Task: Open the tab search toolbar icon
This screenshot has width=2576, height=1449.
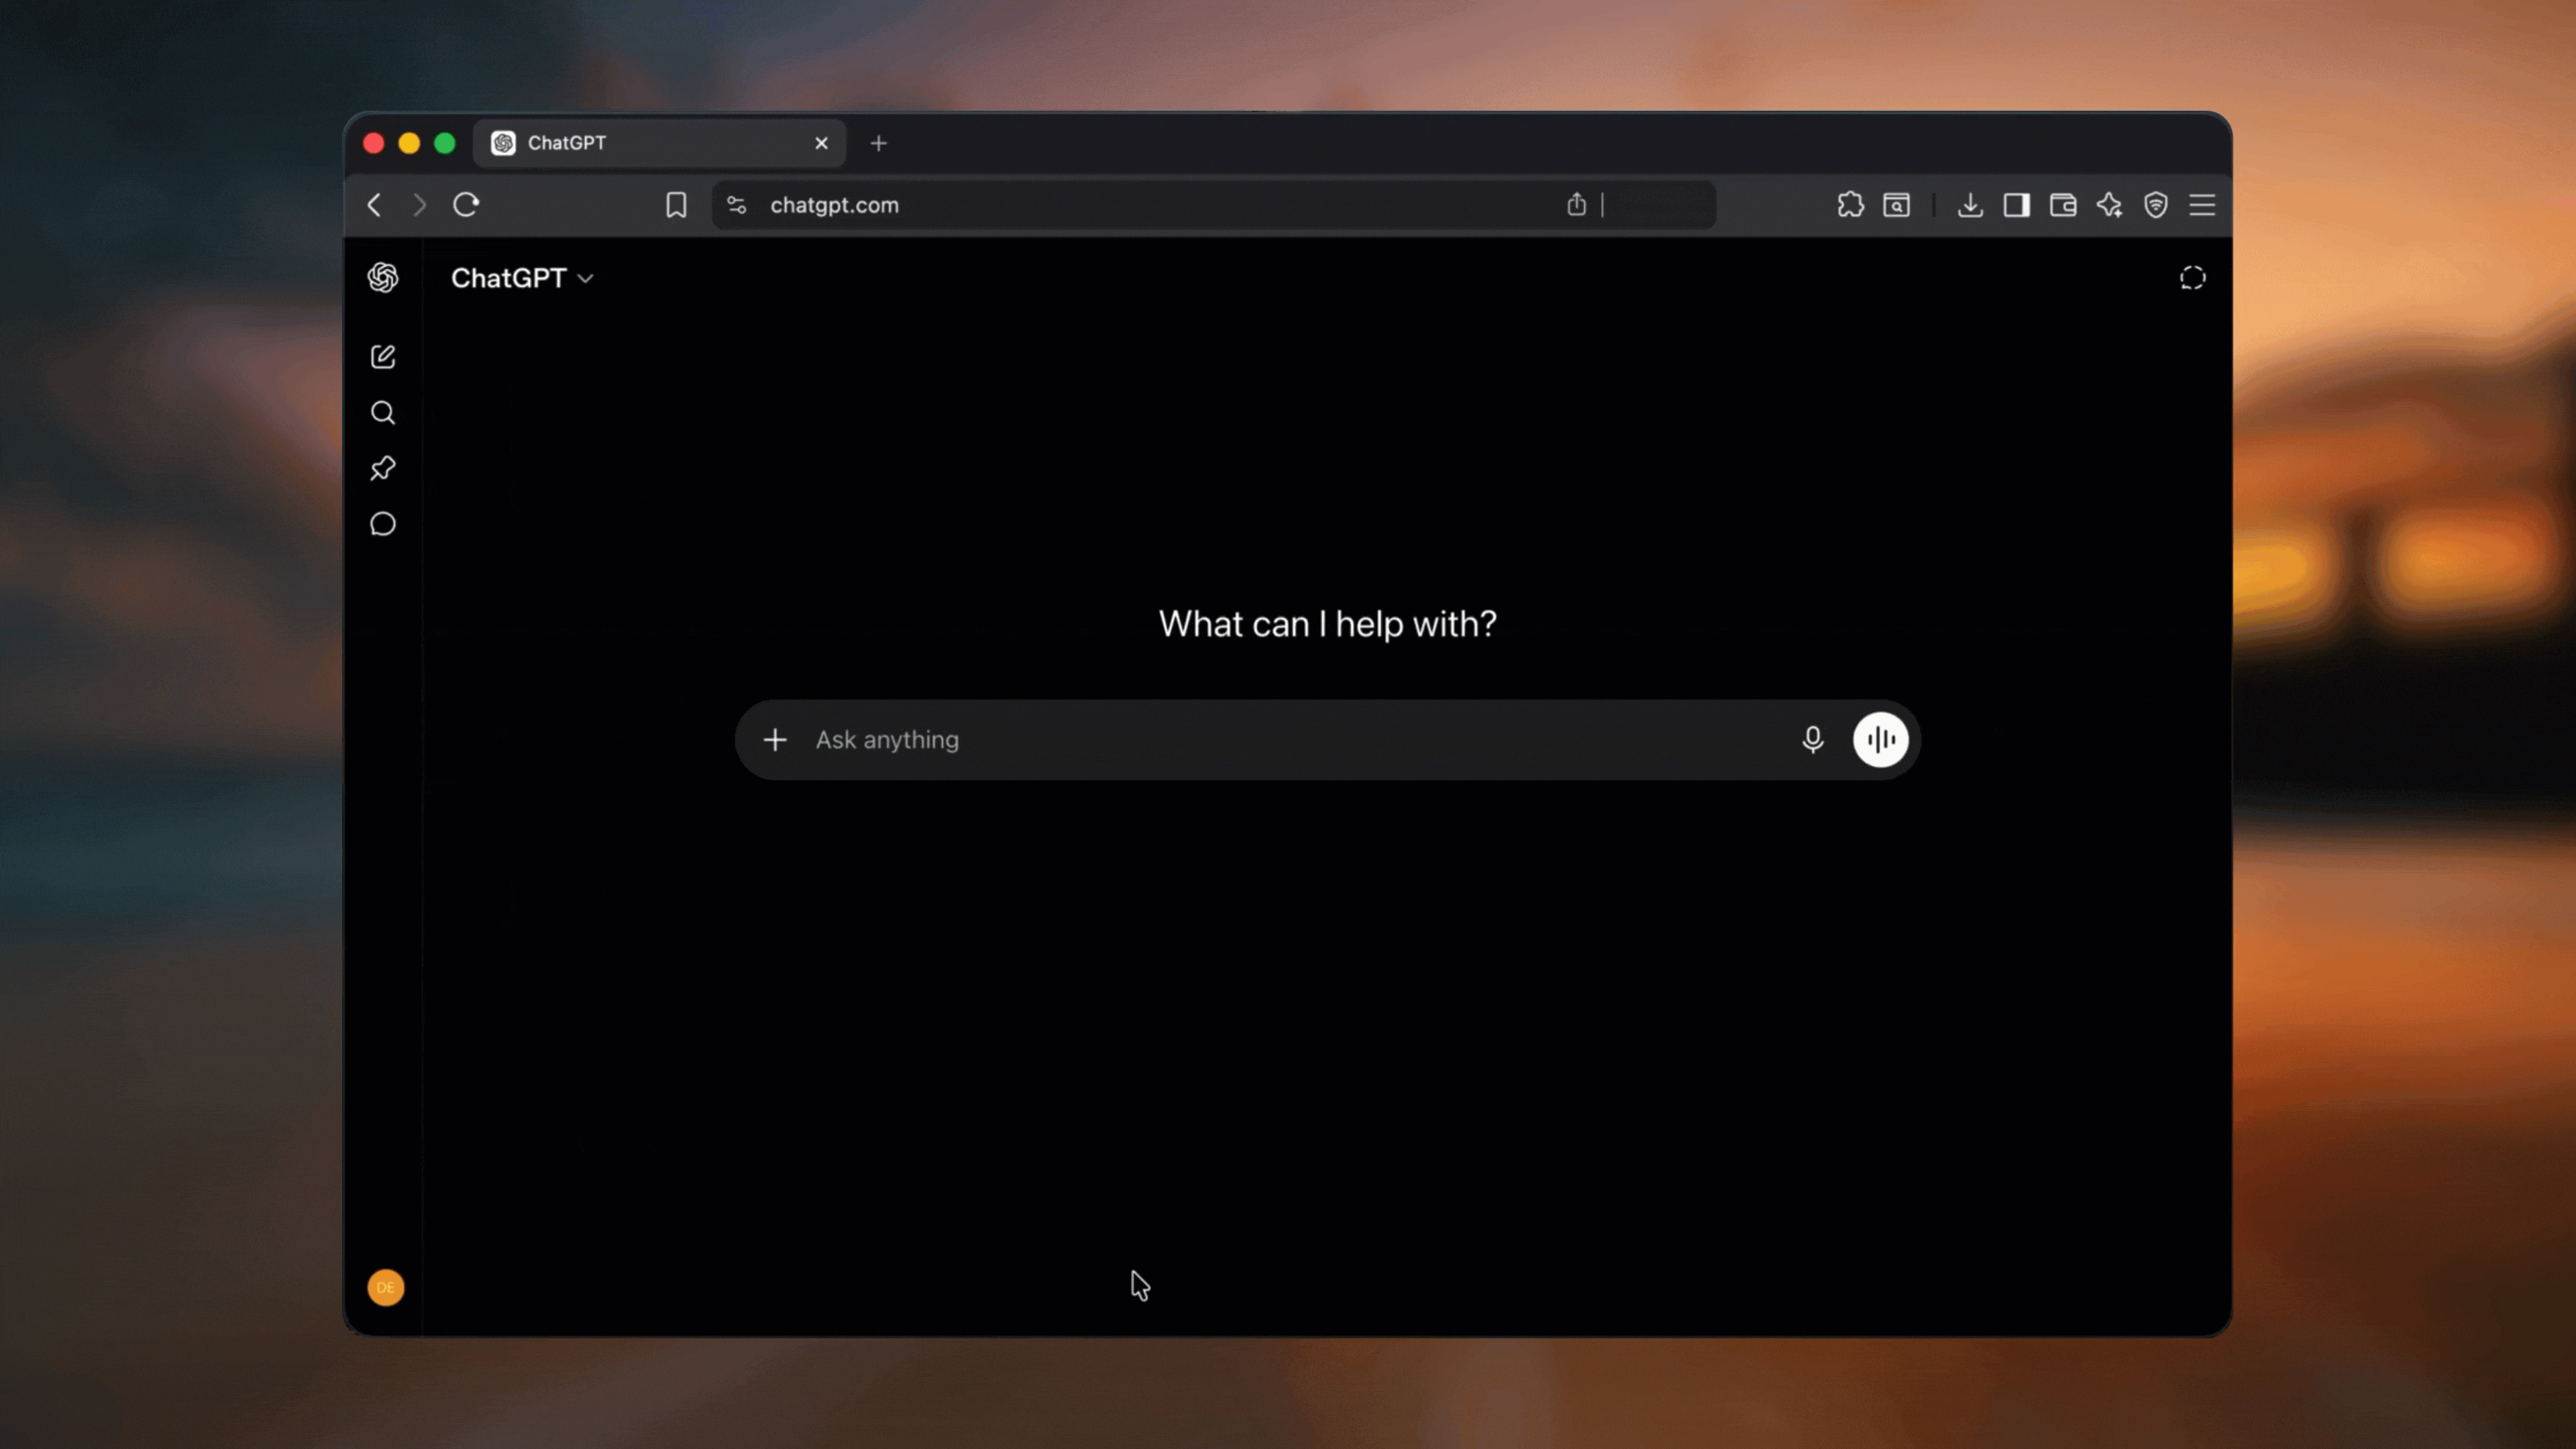Action: 1897,205
